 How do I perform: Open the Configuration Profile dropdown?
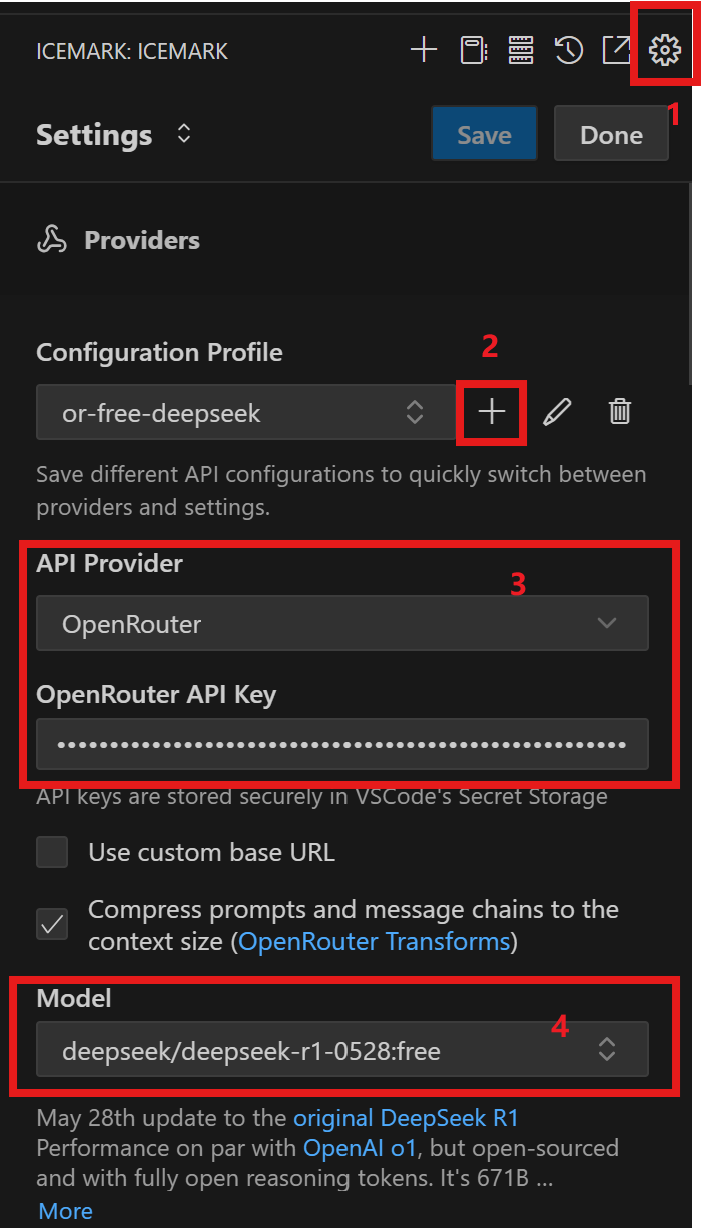tap(246, 412)
